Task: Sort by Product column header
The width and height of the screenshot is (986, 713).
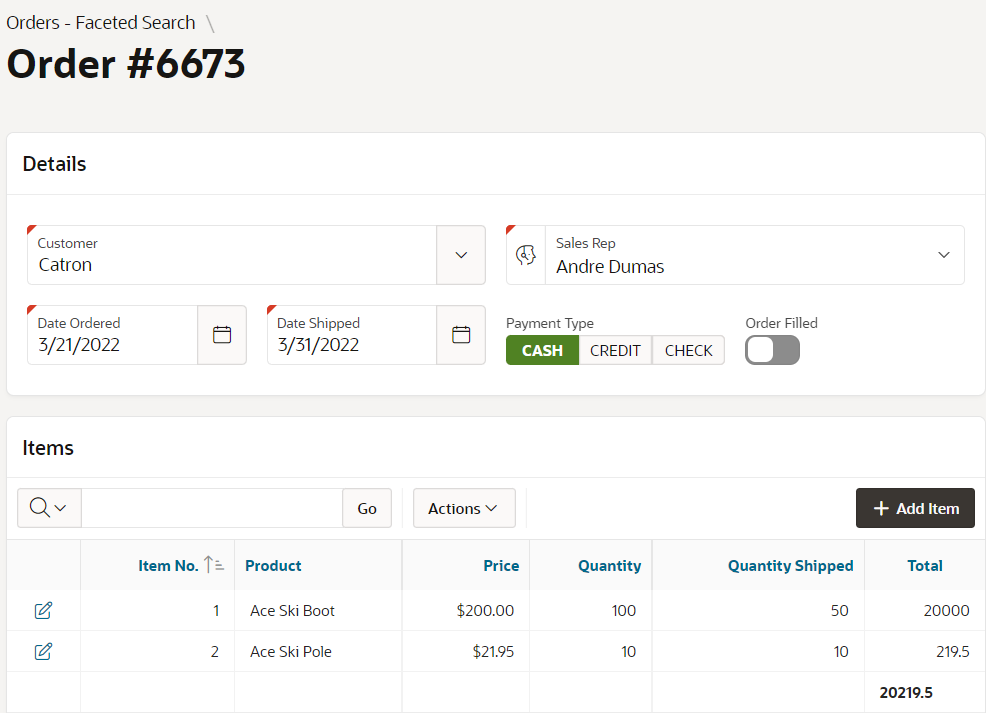Action: (x=273, y=566)
